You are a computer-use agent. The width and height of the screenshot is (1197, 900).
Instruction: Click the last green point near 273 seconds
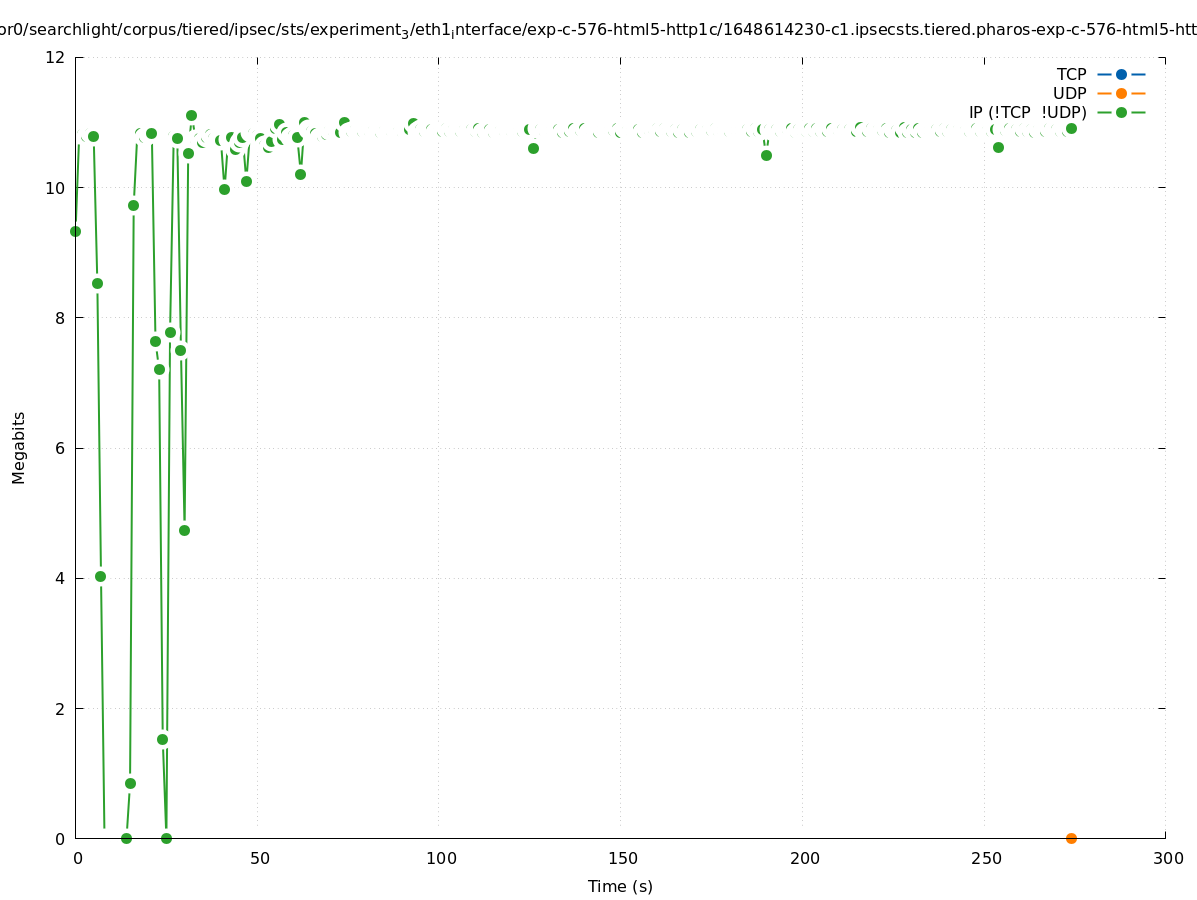1071,128
